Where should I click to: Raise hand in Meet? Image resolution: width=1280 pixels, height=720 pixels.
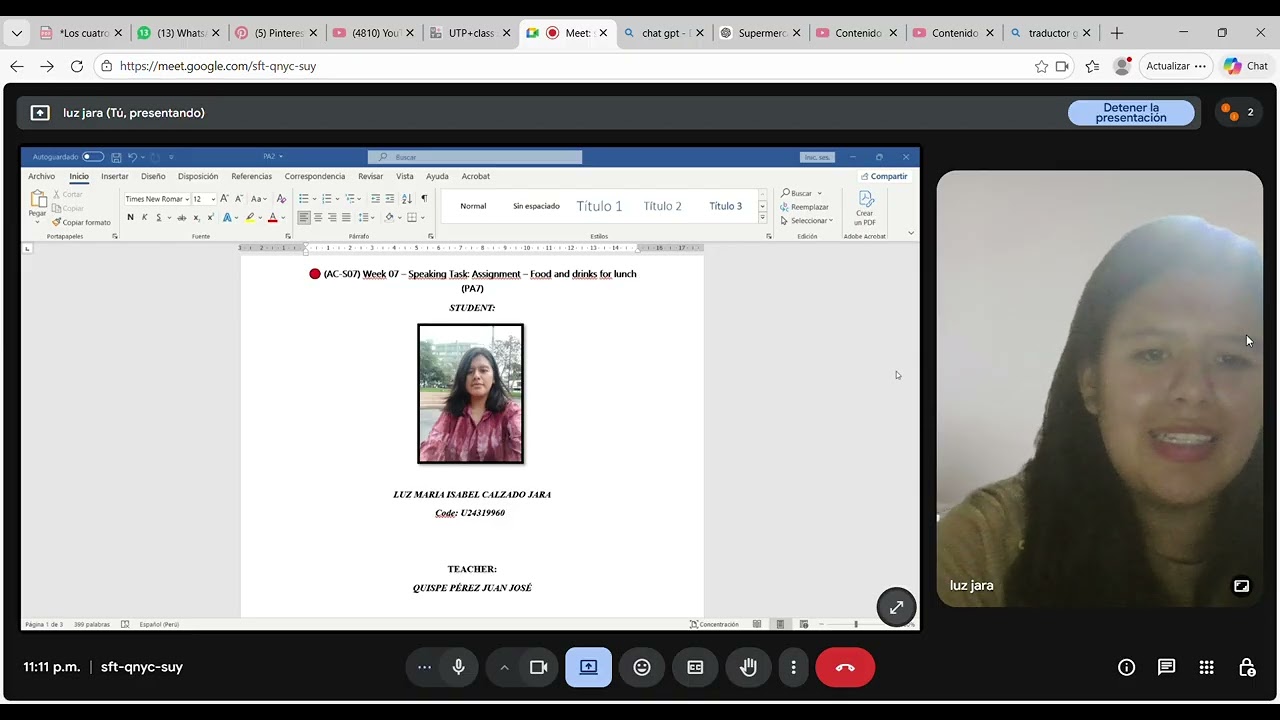[x=748, y=667]
